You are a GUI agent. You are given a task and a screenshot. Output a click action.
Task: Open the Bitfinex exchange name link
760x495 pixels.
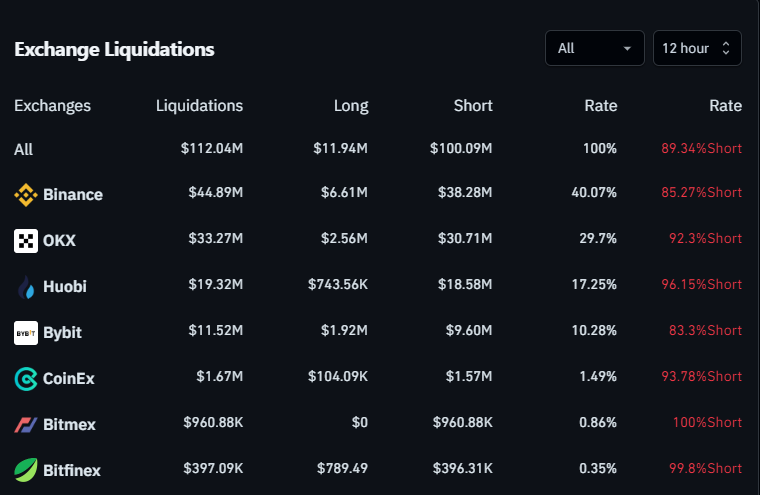click(x=72, y=470)
